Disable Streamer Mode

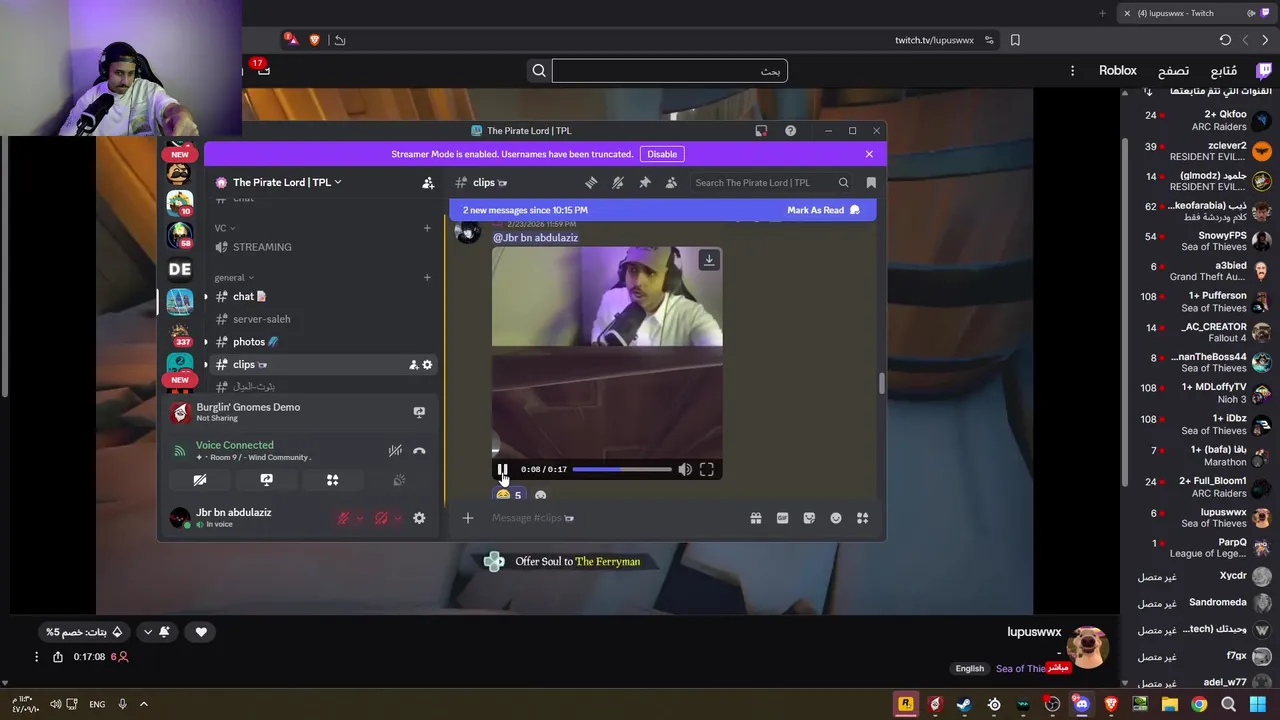[662, 154]
